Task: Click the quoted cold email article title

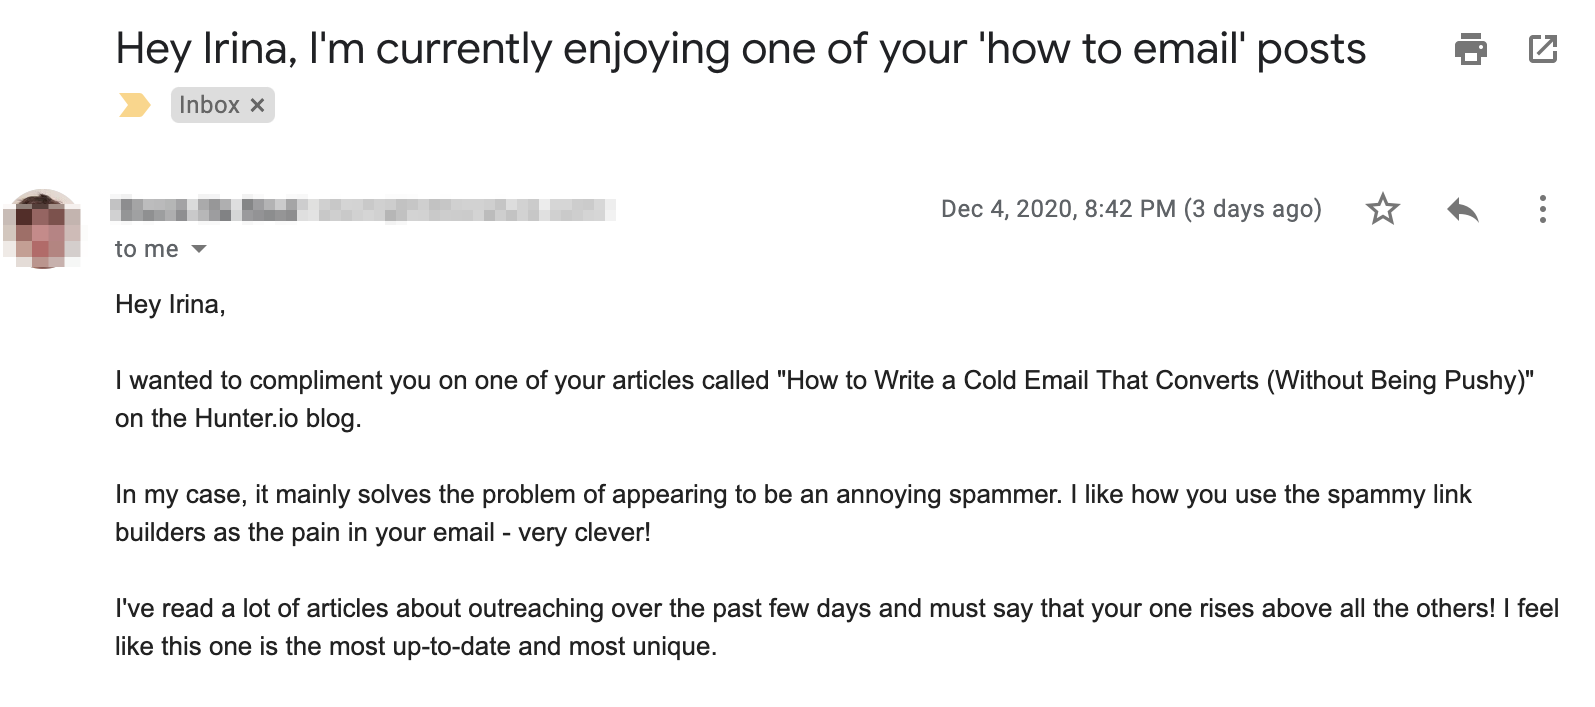Action: (x=1155, y=380)
